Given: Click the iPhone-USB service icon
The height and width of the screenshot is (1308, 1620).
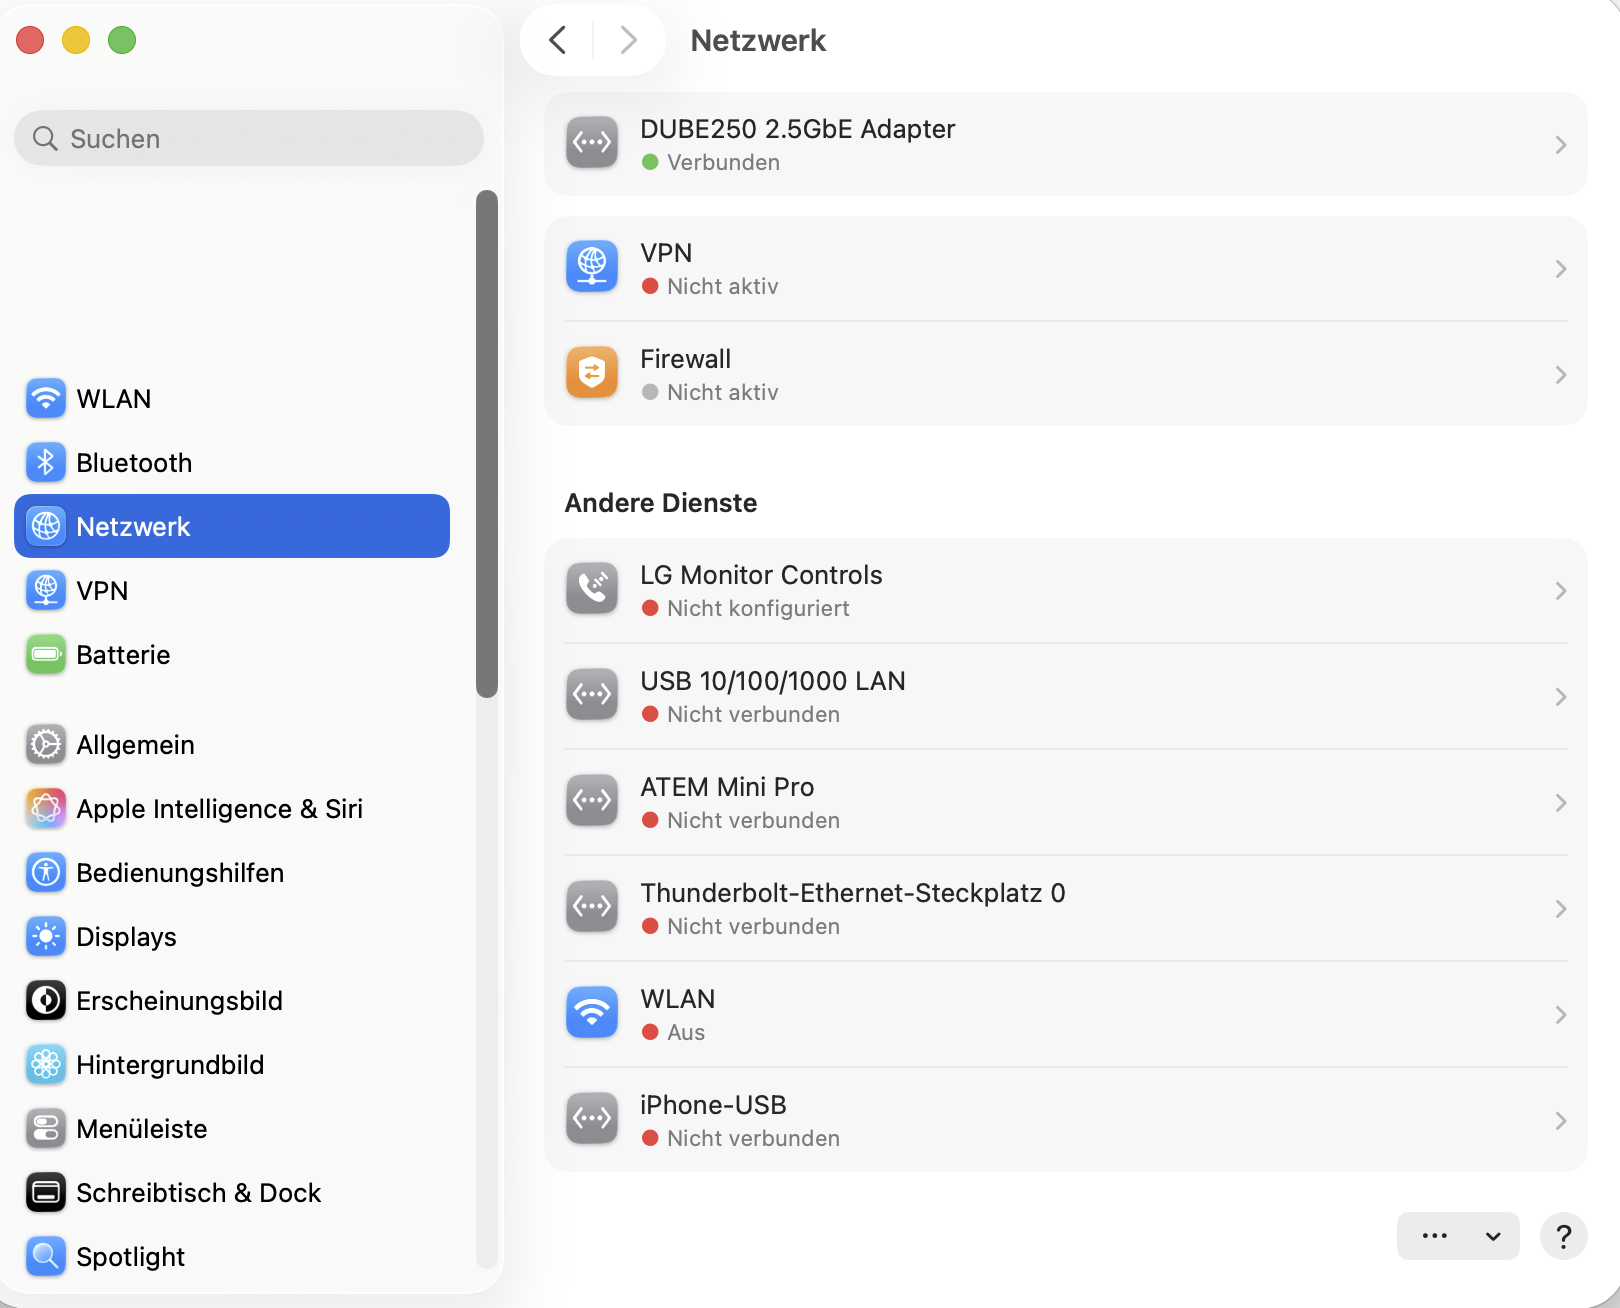Looking at the screenshot, I should 592,1119.
